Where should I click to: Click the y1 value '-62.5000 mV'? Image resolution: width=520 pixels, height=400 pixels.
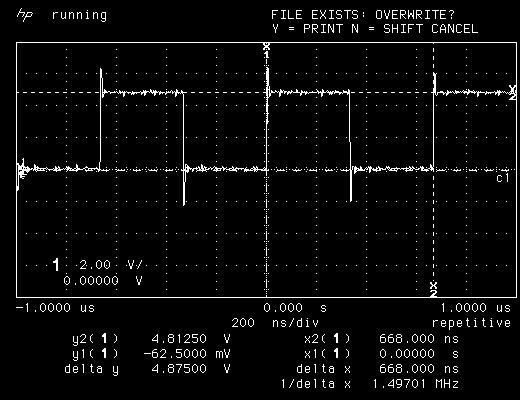tap(187, 353)
